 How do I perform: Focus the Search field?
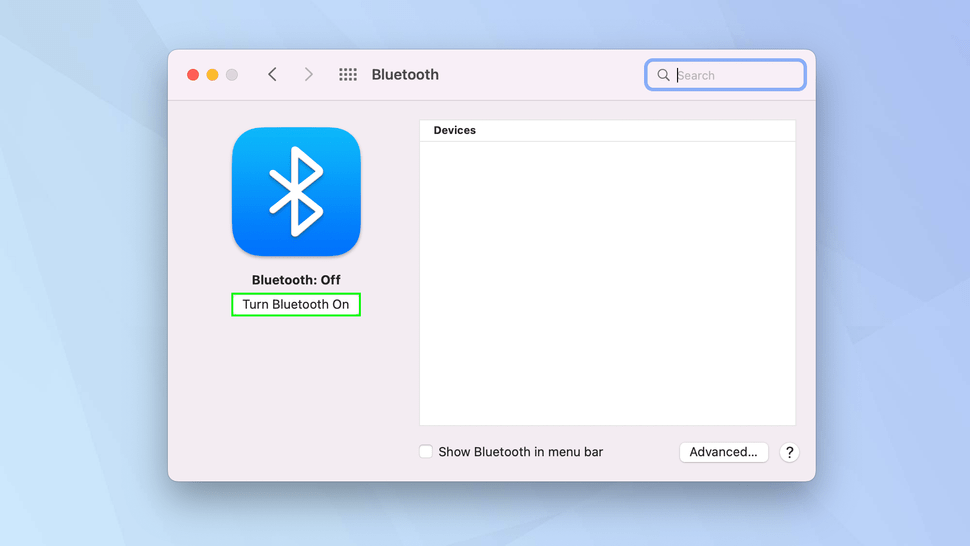pos(725,75)
